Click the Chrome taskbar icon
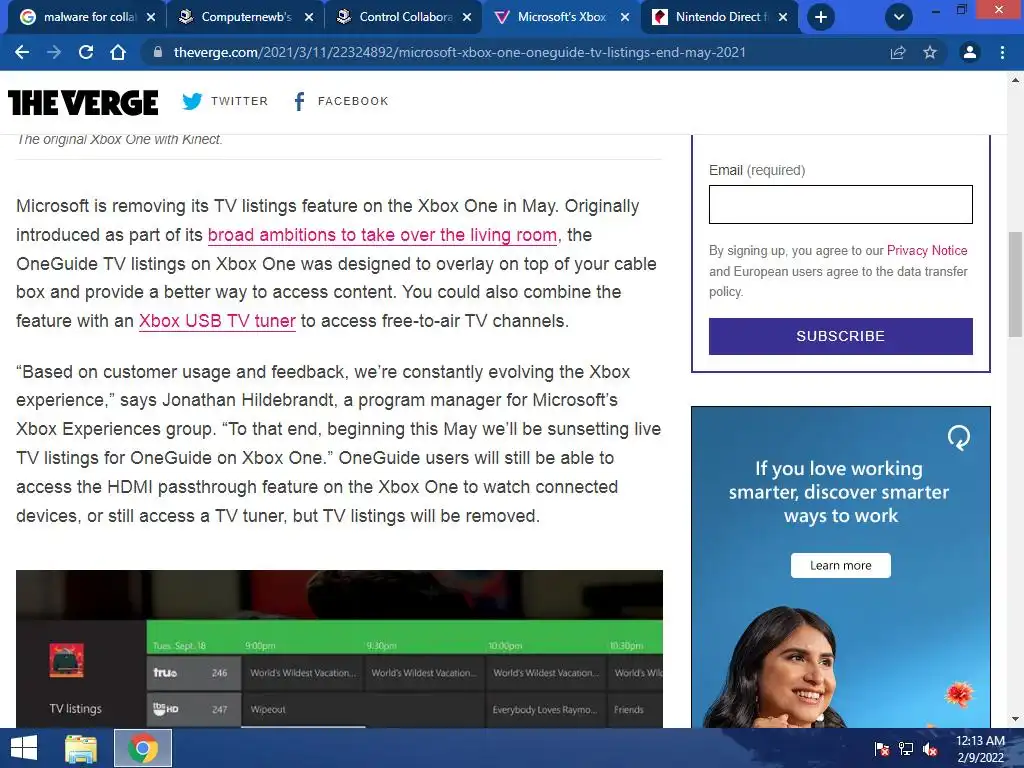The image size is (1024, 768). (x=143, y=748)
